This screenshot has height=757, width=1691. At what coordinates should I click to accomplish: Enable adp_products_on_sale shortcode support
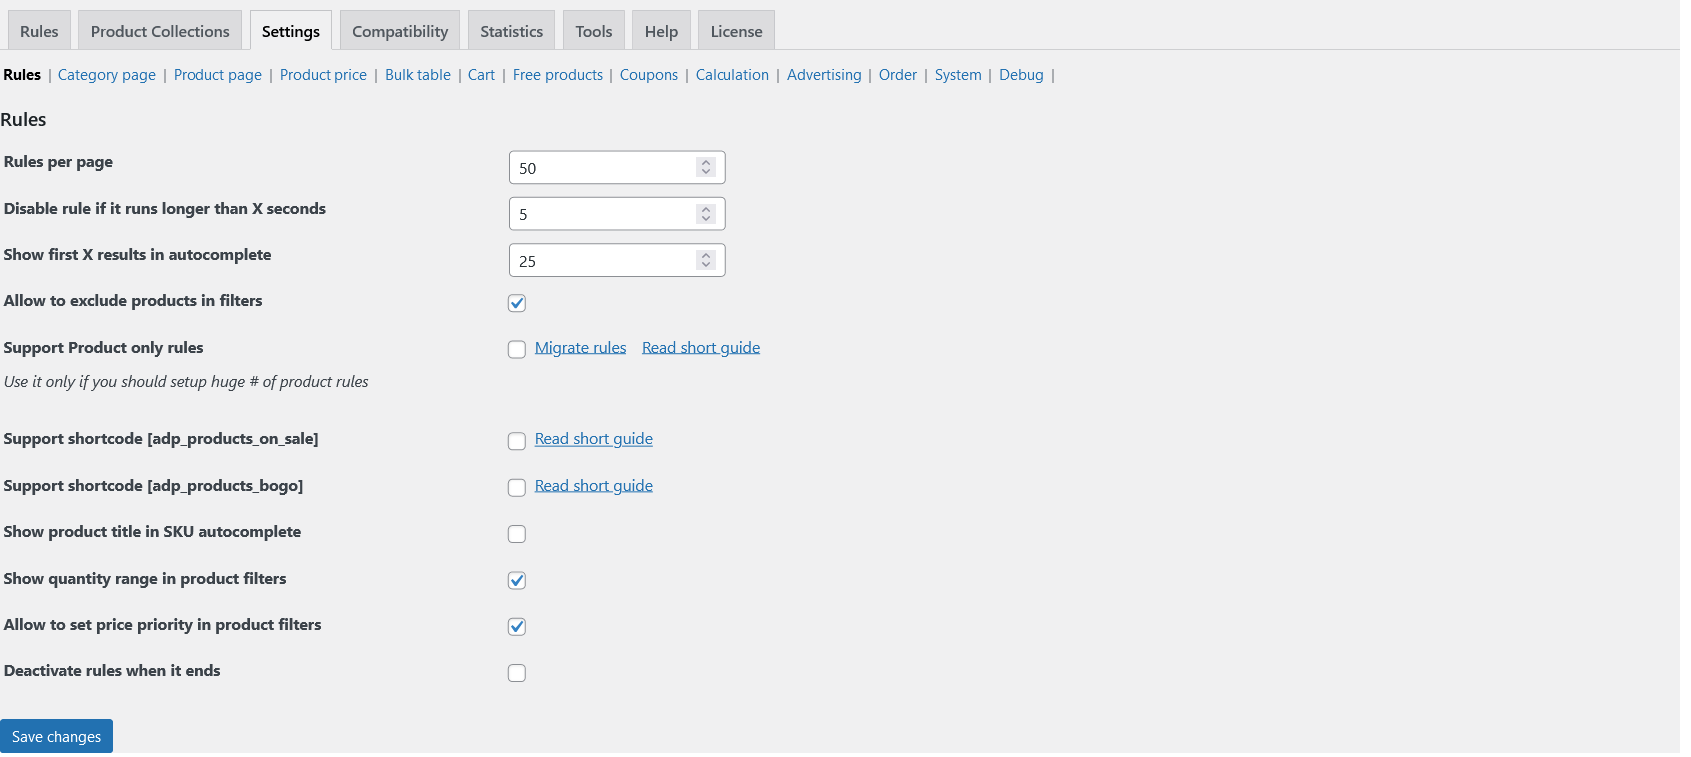tap(517, 441)
